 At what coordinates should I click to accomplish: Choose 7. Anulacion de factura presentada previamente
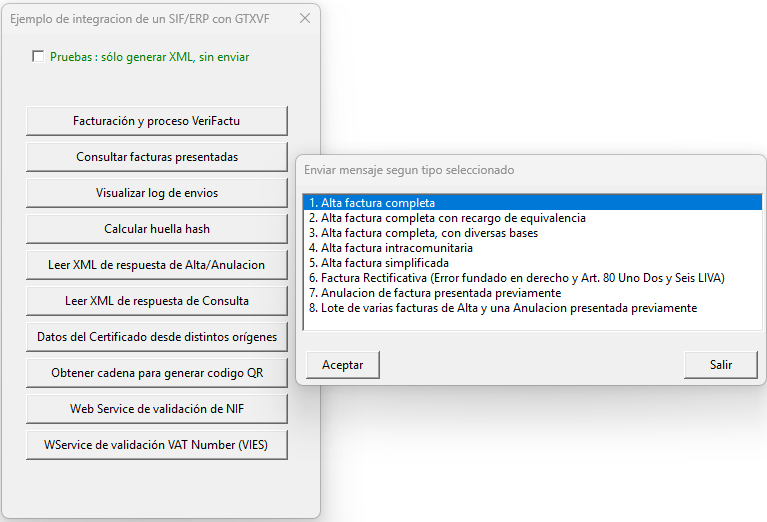pyautogui.click(x=434, y=293)
